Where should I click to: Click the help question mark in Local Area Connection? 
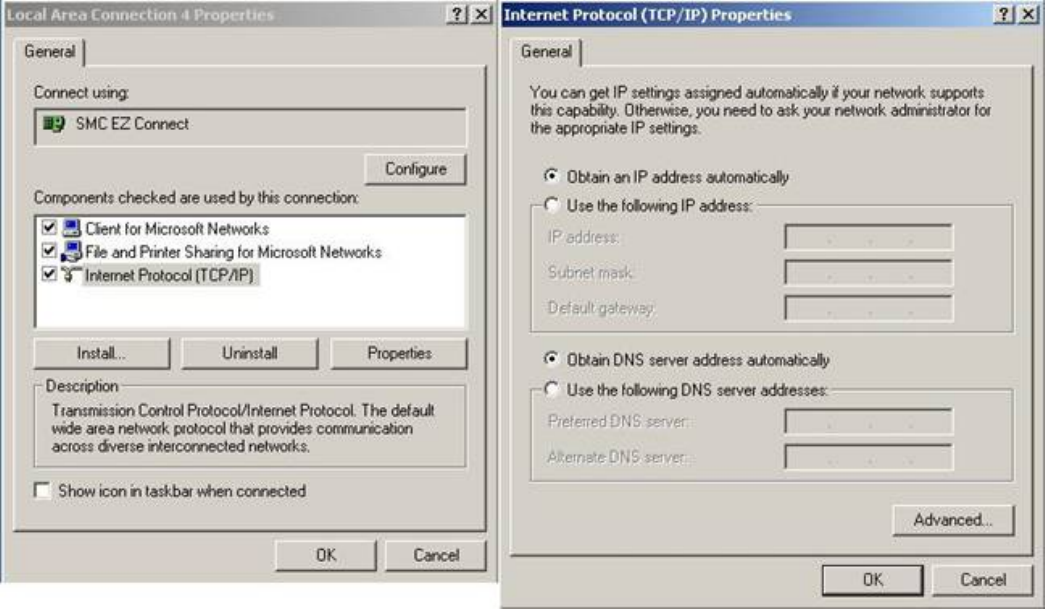[457, 15]
